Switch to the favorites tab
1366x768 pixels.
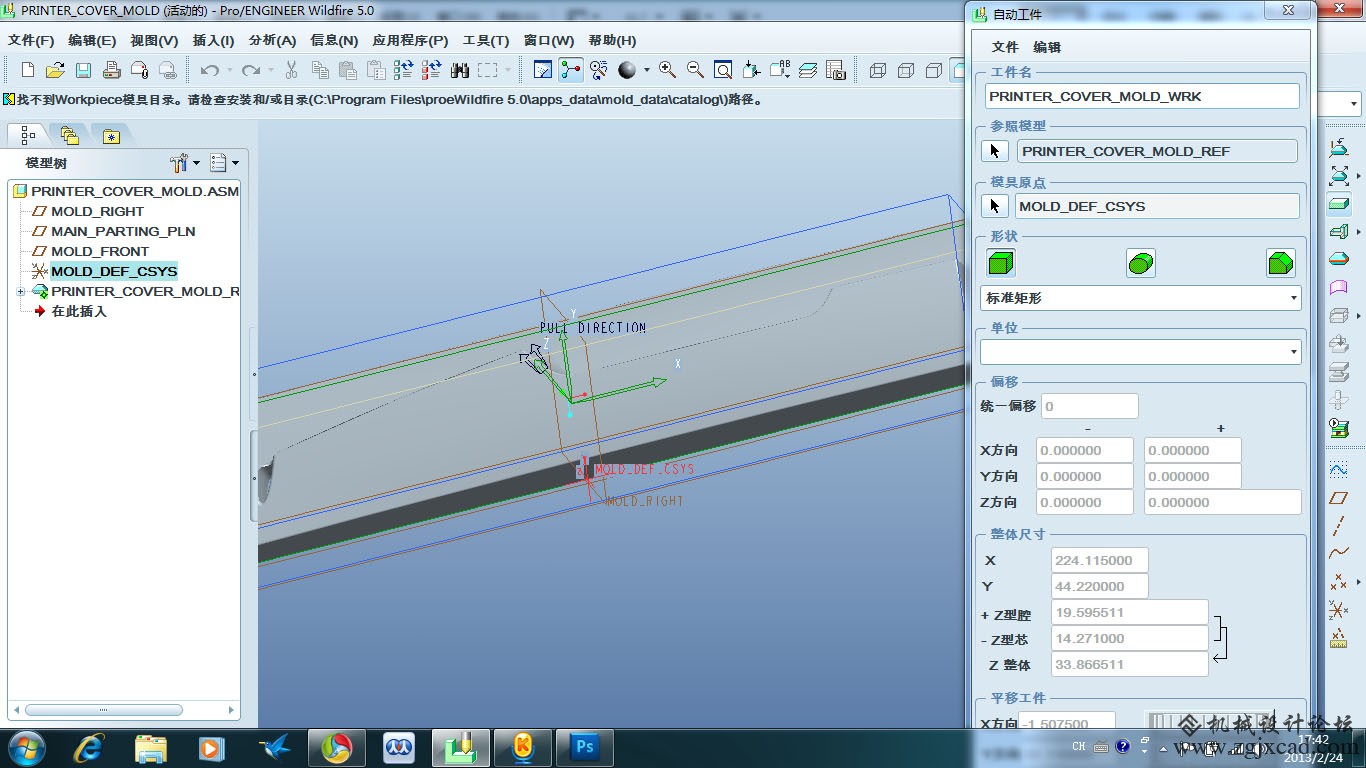[x=110, y=134]
